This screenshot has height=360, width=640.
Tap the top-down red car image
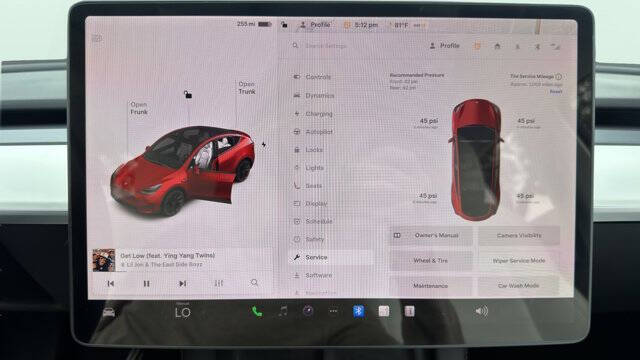(476, 159)
